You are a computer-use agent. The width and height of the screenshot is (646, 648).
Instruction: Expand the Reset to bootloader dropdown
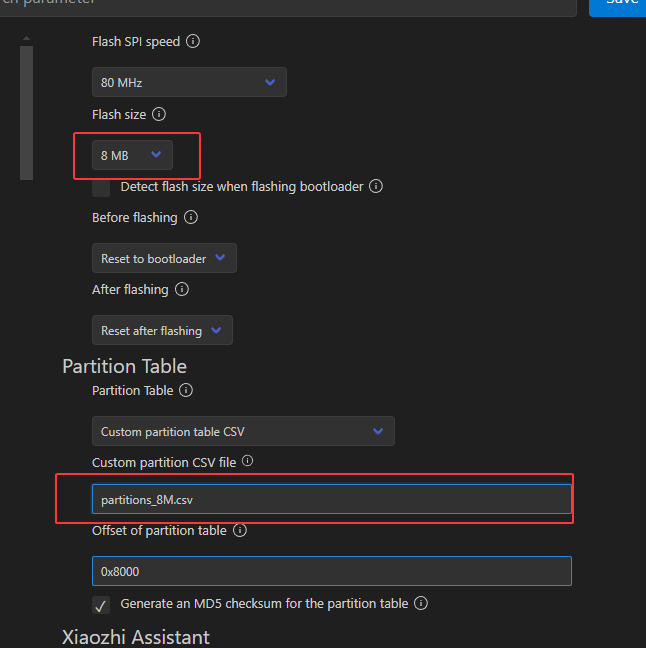[164, 258]
